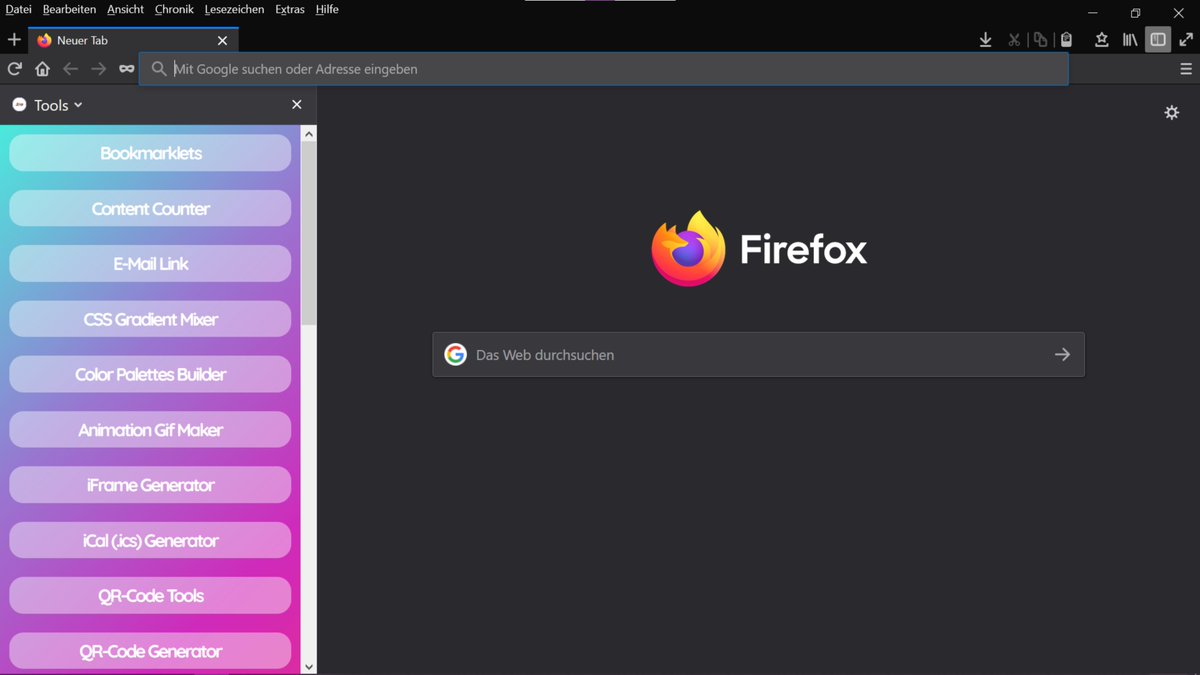Select the Neuer Tab tab
1200x675 pixels.
(x=134, y=41)
